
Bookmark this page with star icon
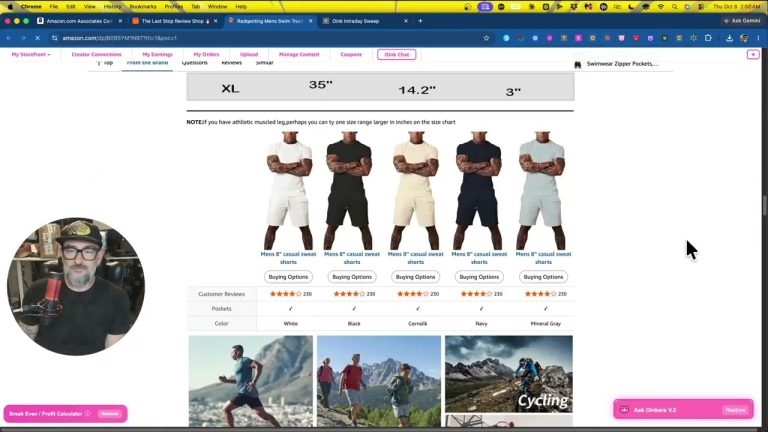pos(486,38)
